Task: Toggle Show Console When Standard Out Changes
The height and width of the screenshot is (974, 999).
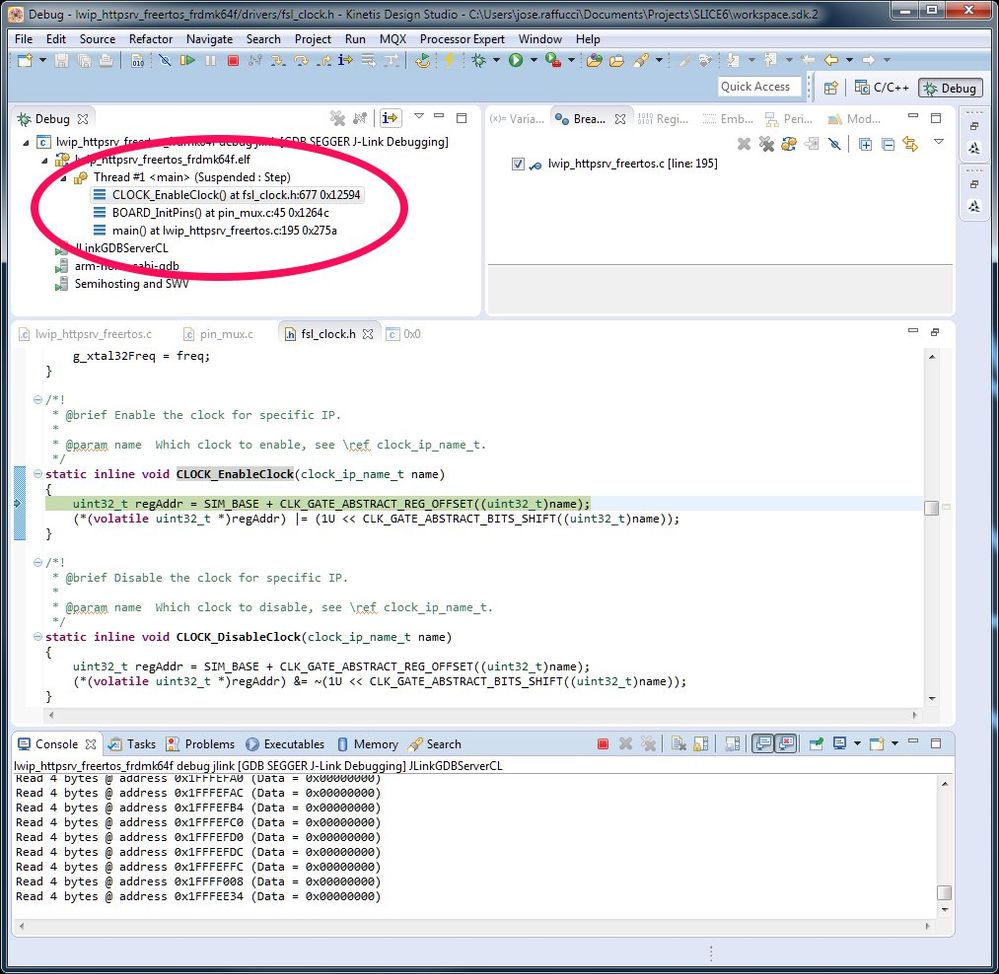Action: (763, 744)
